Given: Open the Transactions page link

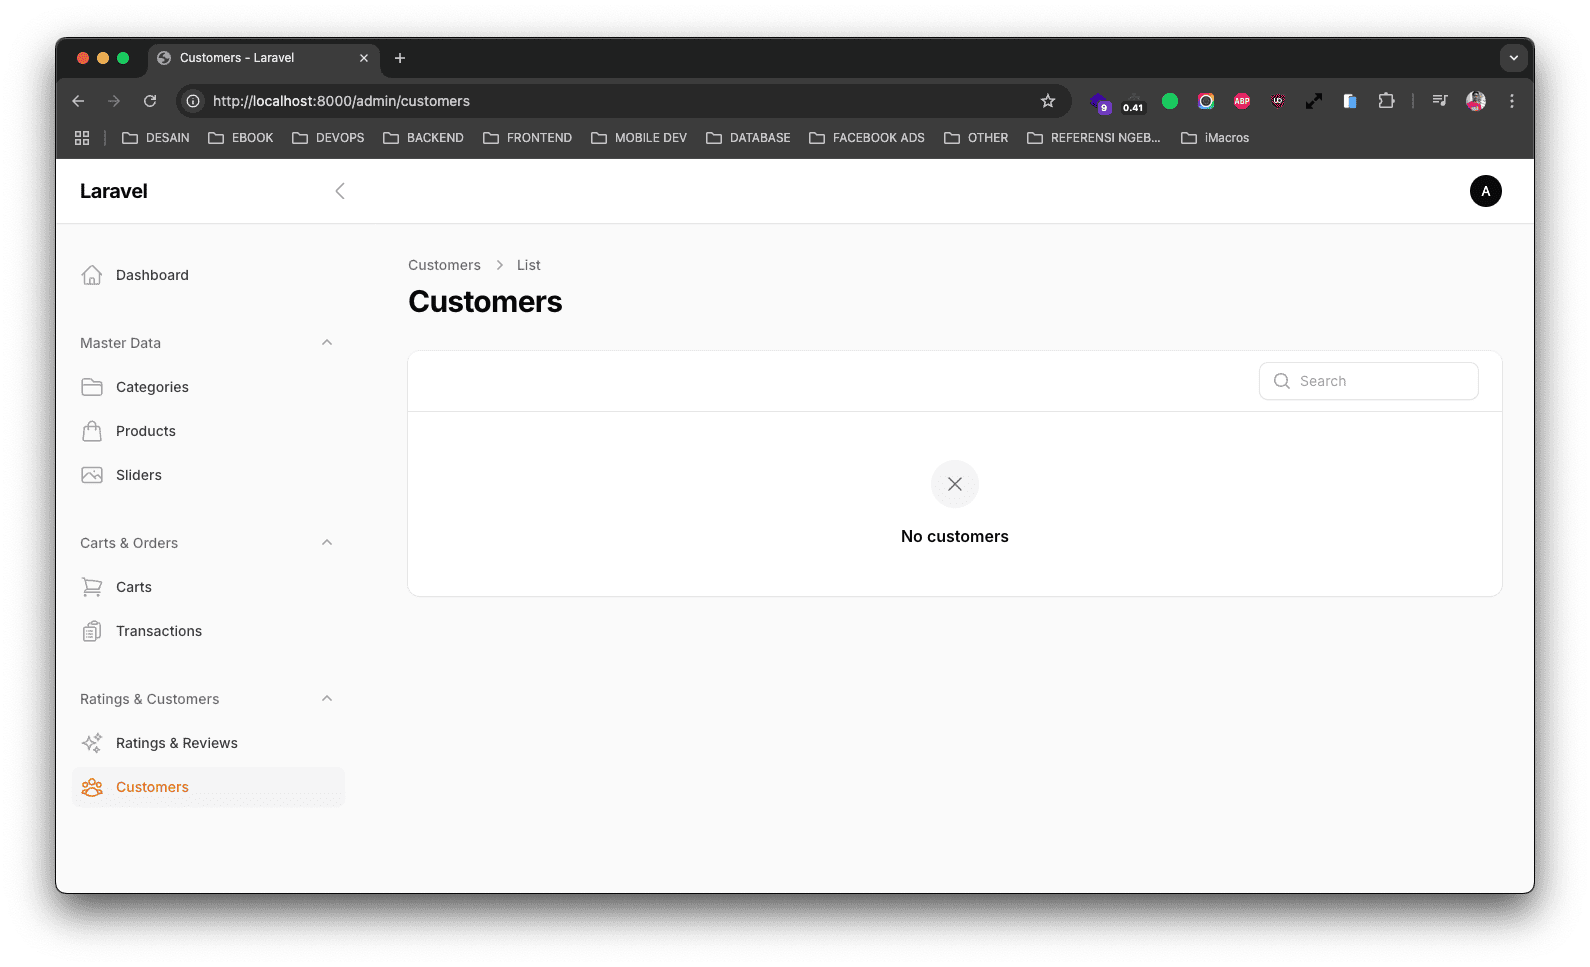Looking at the screenshot, I should click(158, 631).
